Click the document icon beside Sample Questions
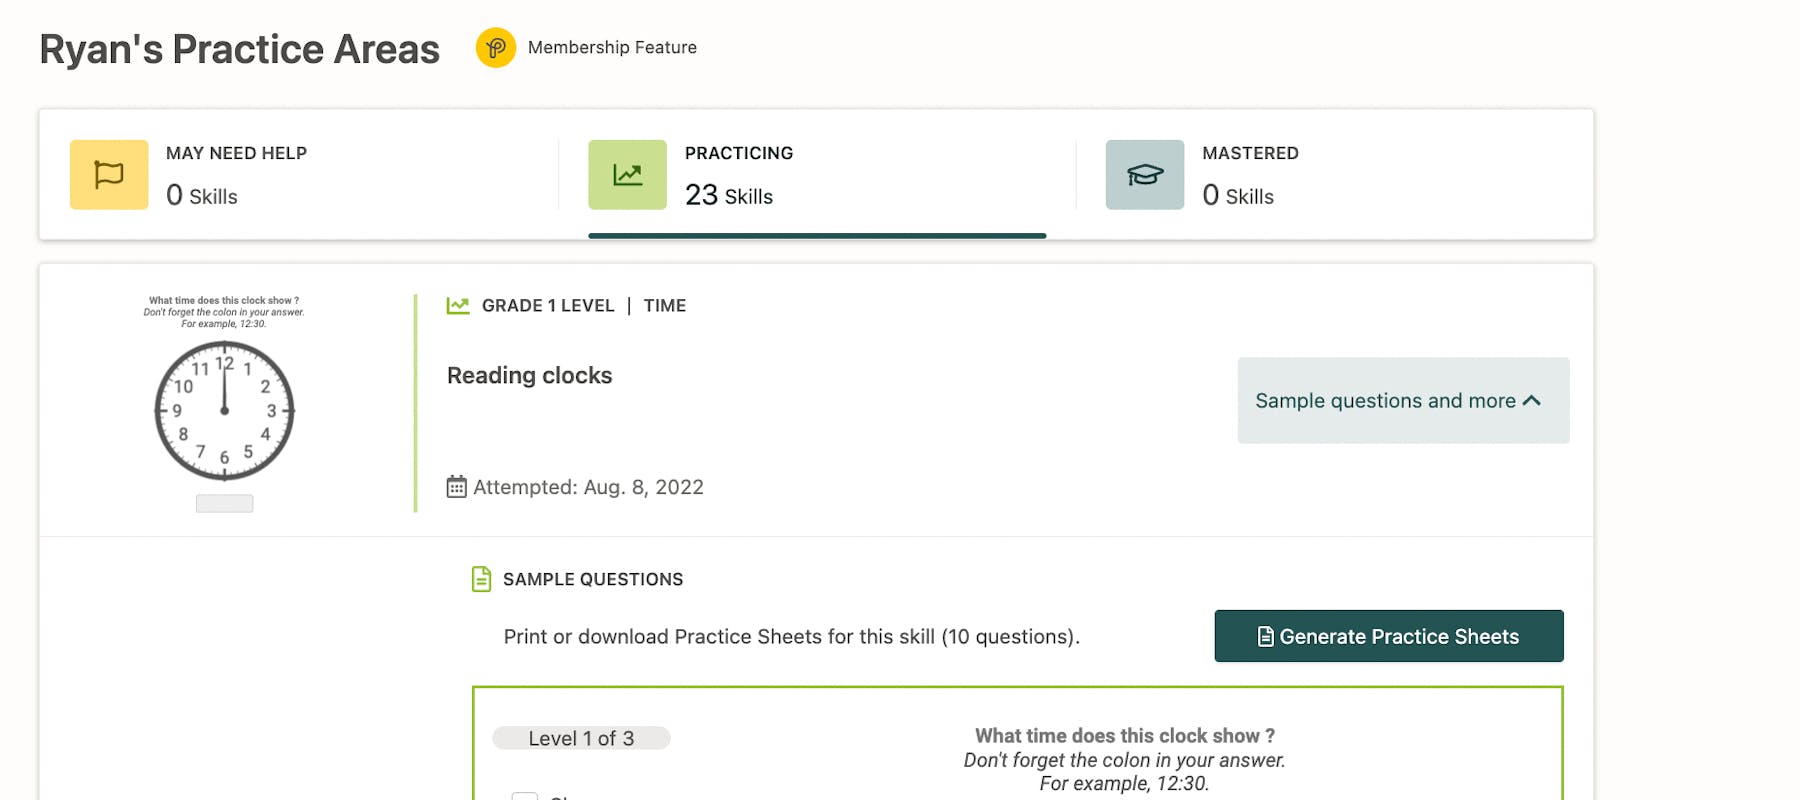This screenshot has width=1800, height=800. pos(481,579)
